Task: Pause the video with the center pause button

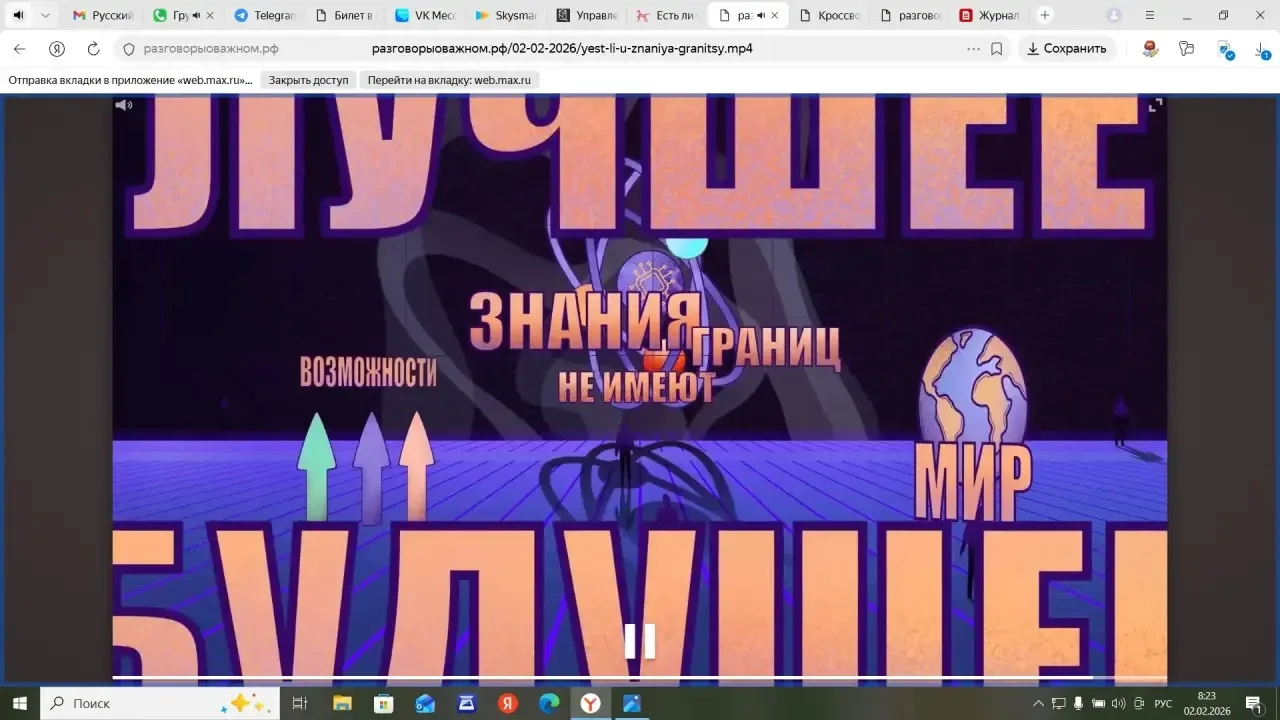Action: point(640,641)
